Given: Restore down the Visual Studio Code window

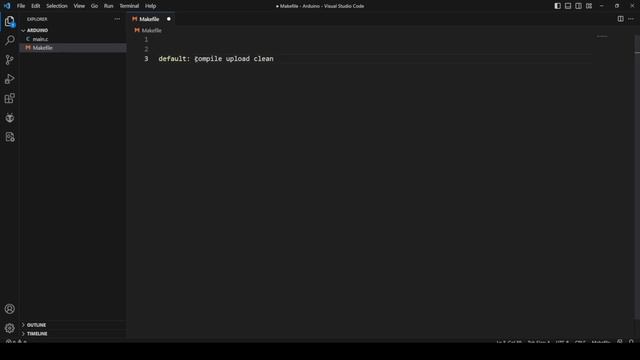Looking at the screenshot, I should [x=617, y=6].
